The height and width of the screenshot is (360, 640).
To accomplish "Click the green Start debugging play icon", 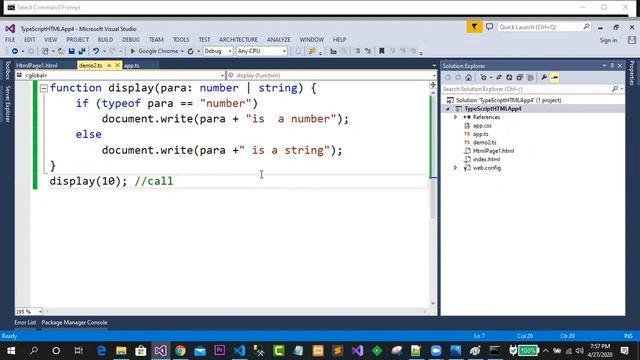I will 132,51.
